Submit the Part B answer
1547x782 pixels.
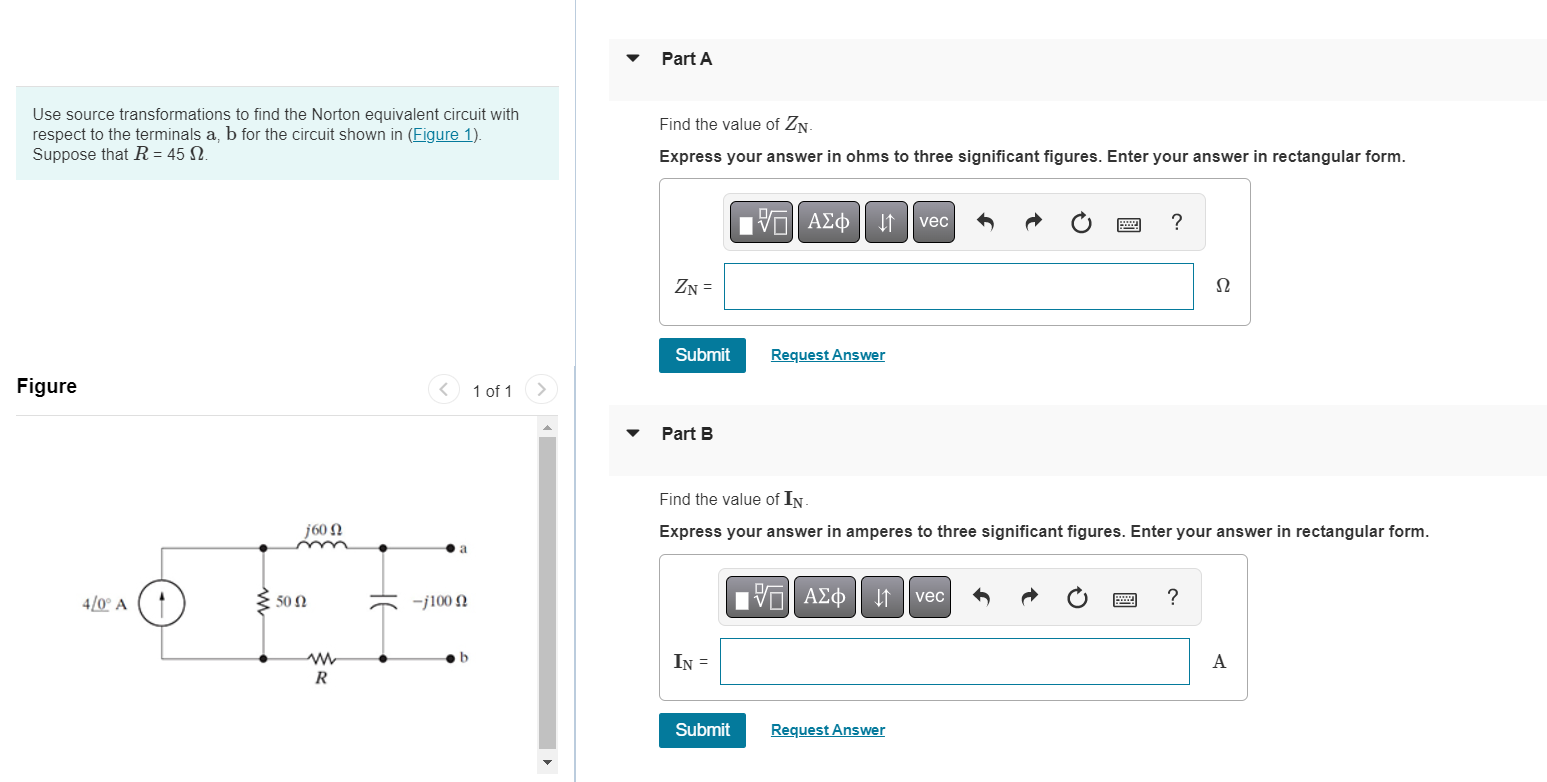pos(702,730)
